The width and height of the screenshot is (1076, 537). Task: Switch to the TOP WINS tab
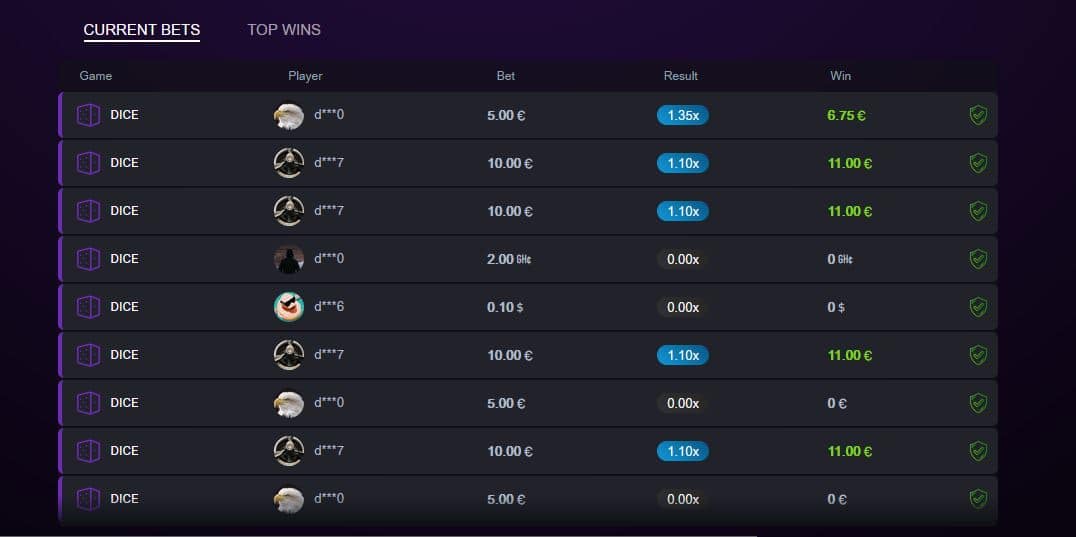pyautogui.click(x=284, y=29)
